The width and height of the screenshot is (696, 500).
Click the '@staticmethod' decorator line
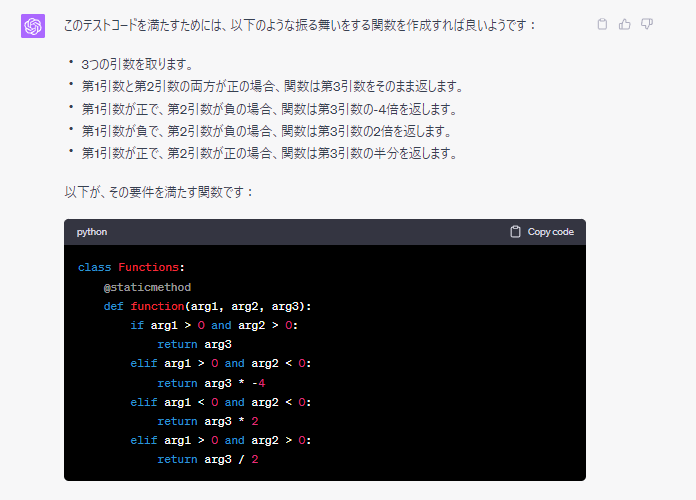tap(147, 287)
